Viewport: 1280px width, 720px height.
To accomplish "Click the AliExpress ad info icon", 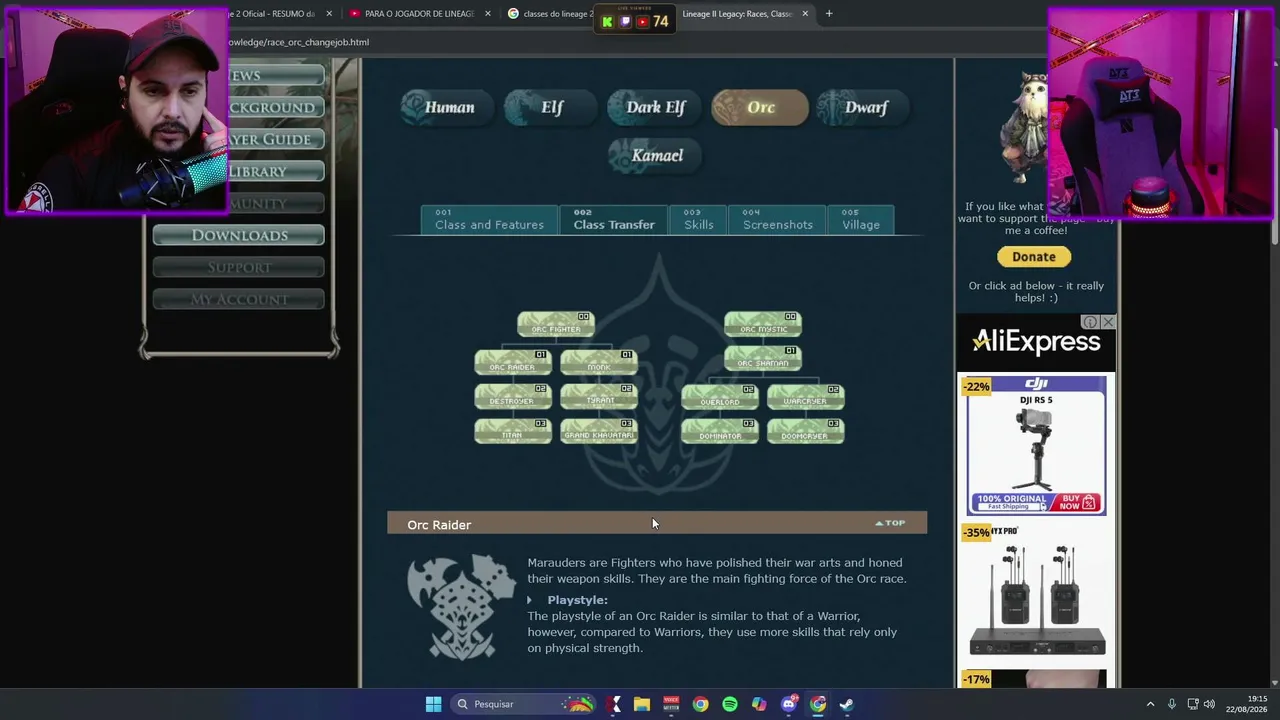I will pos(1090,322).
